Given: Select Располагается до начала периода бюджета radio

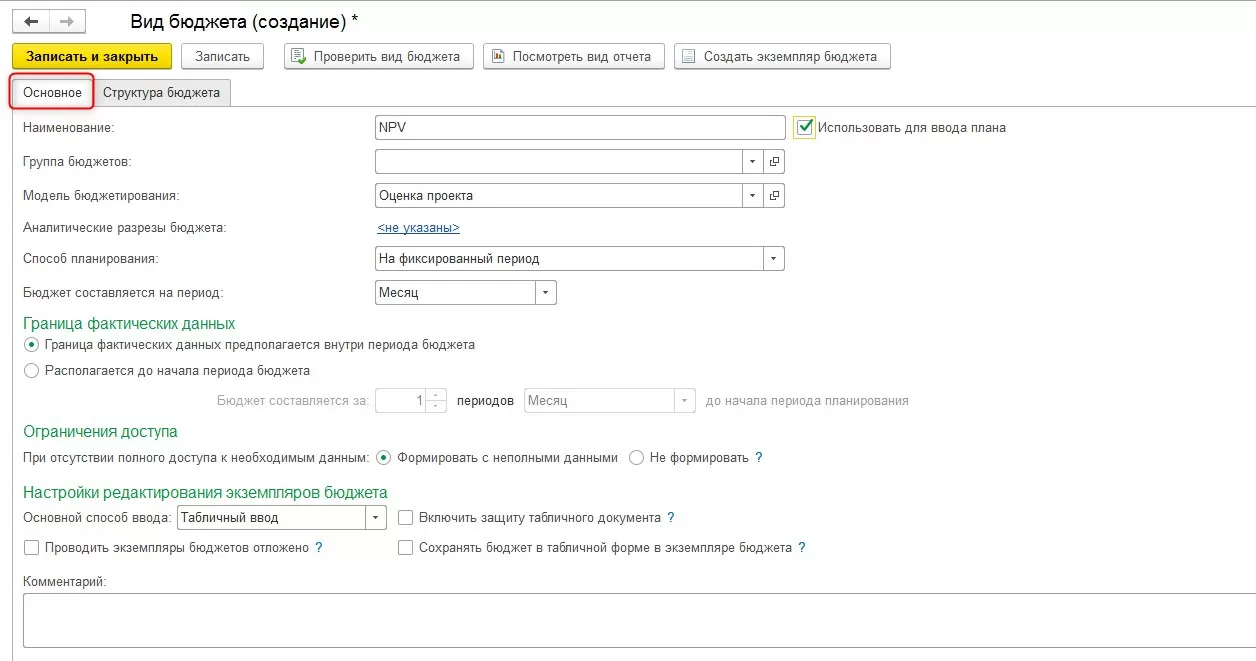Looking at the screenshot, I should coord(32,370).
